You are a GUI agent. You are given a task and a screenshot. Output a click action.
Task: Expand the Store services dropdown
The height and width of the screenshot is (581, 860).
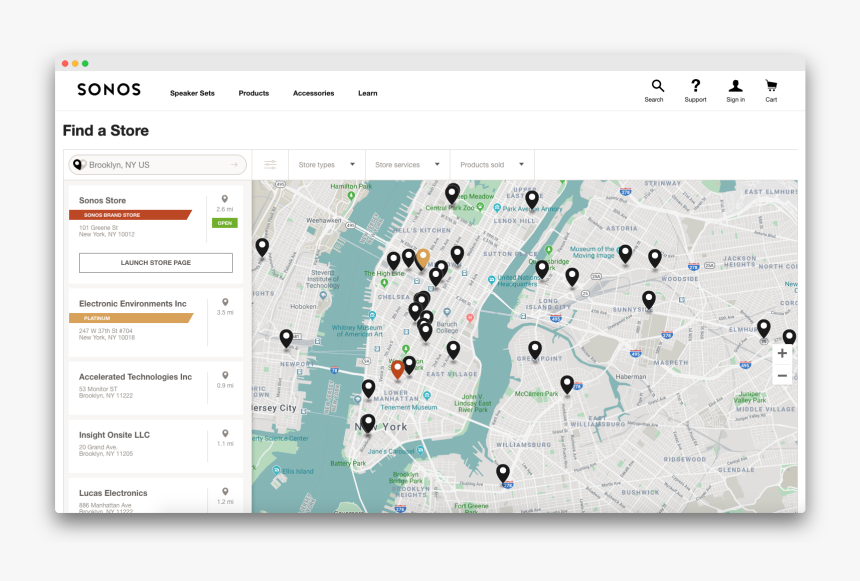408,165
